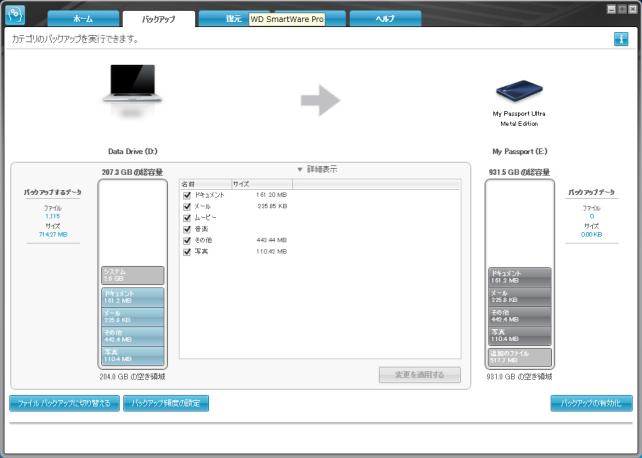Viewport: 642px width, 458px height.
Task: Click the Data Drive (D:) label
Action: tap(133, 151)
